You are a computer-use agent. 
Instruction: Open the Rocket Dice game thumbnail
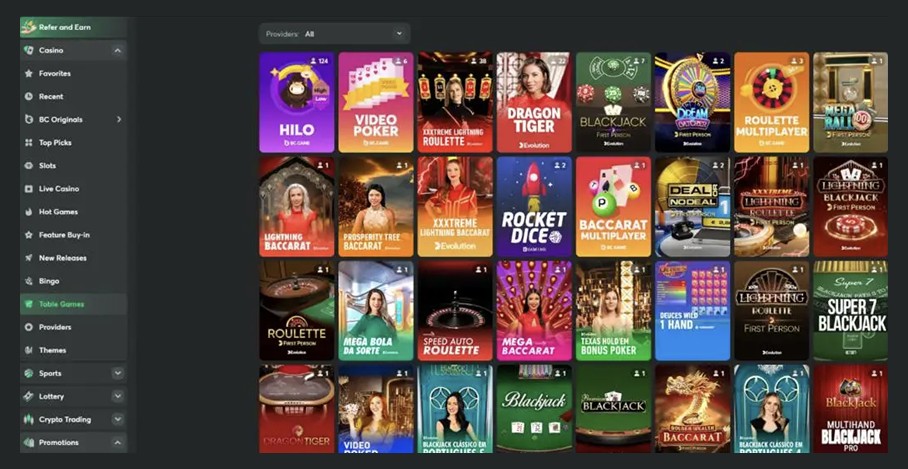pos(534,206)
